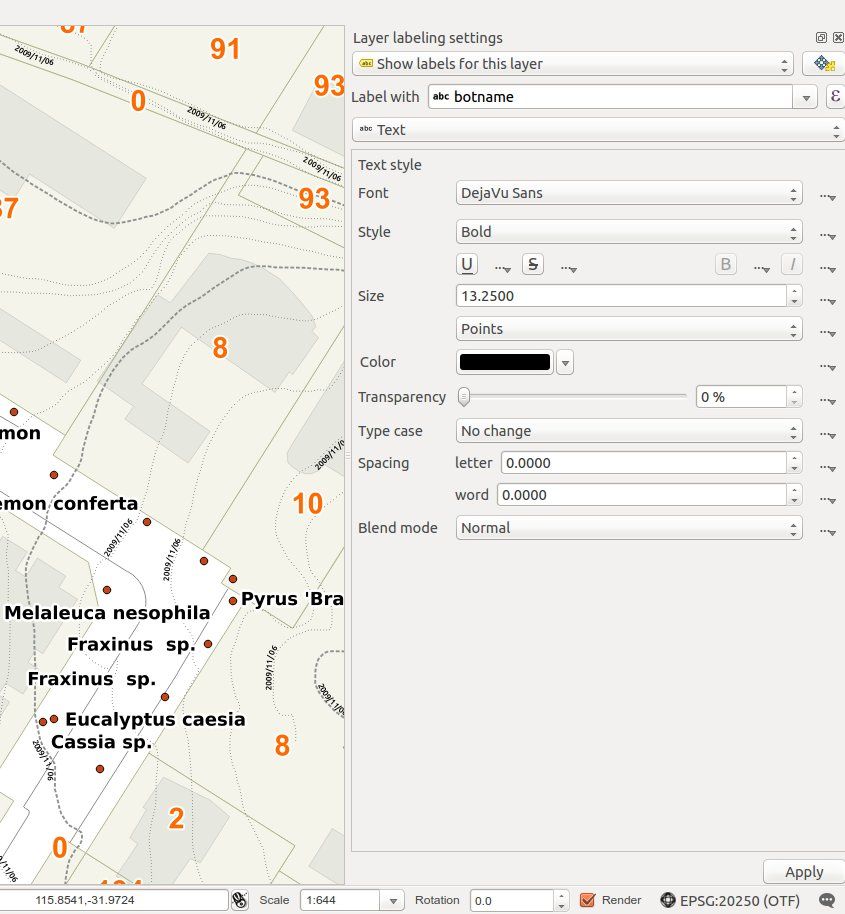The width and height of the screenshot is (845, 914).
Task: Open the Text section selector
Action: (x=598, y=130)
